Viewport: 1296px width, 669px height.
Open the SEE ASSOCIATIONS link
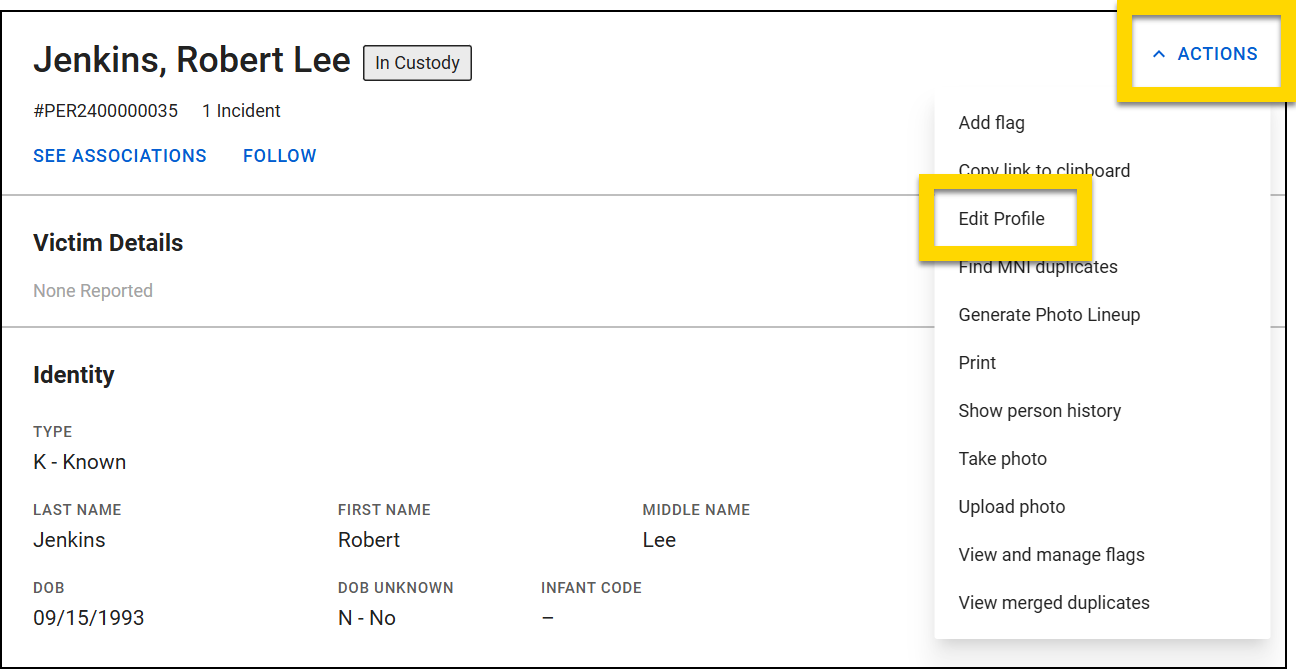tap(120, 155)
